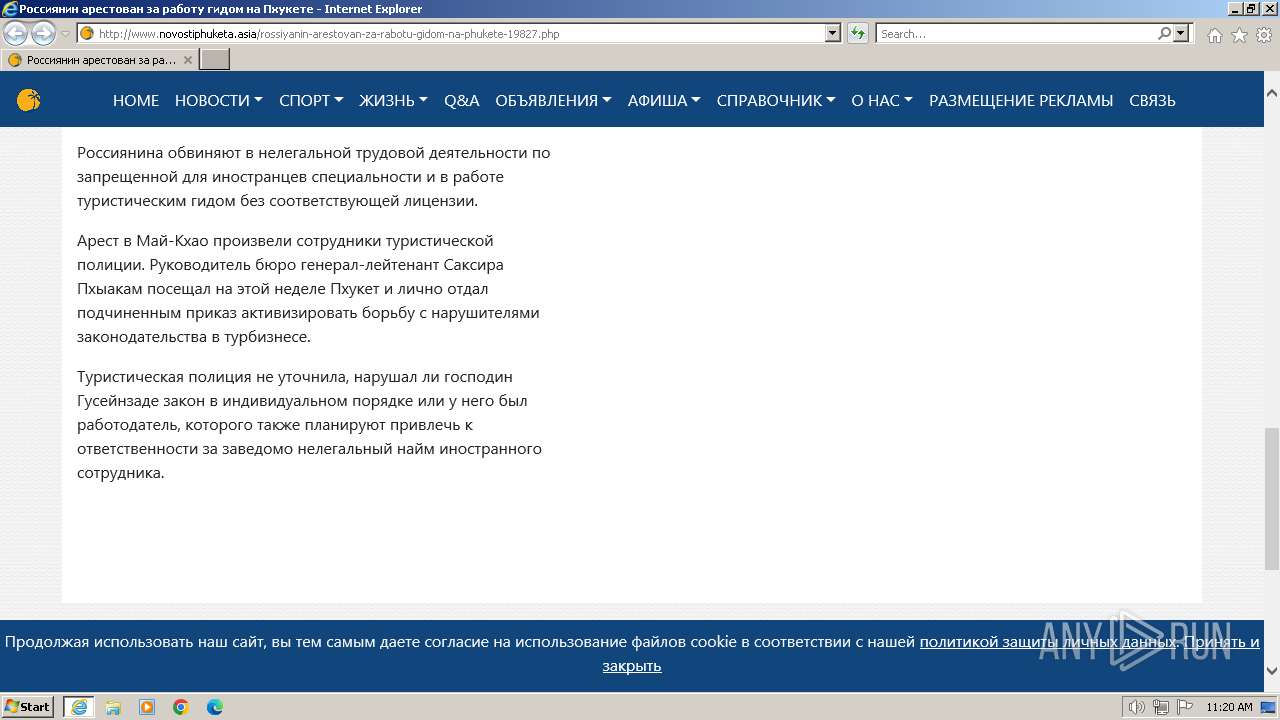Open the Q&A menu link
This screenshot has width=1280, height=720.
pos(462,100)
